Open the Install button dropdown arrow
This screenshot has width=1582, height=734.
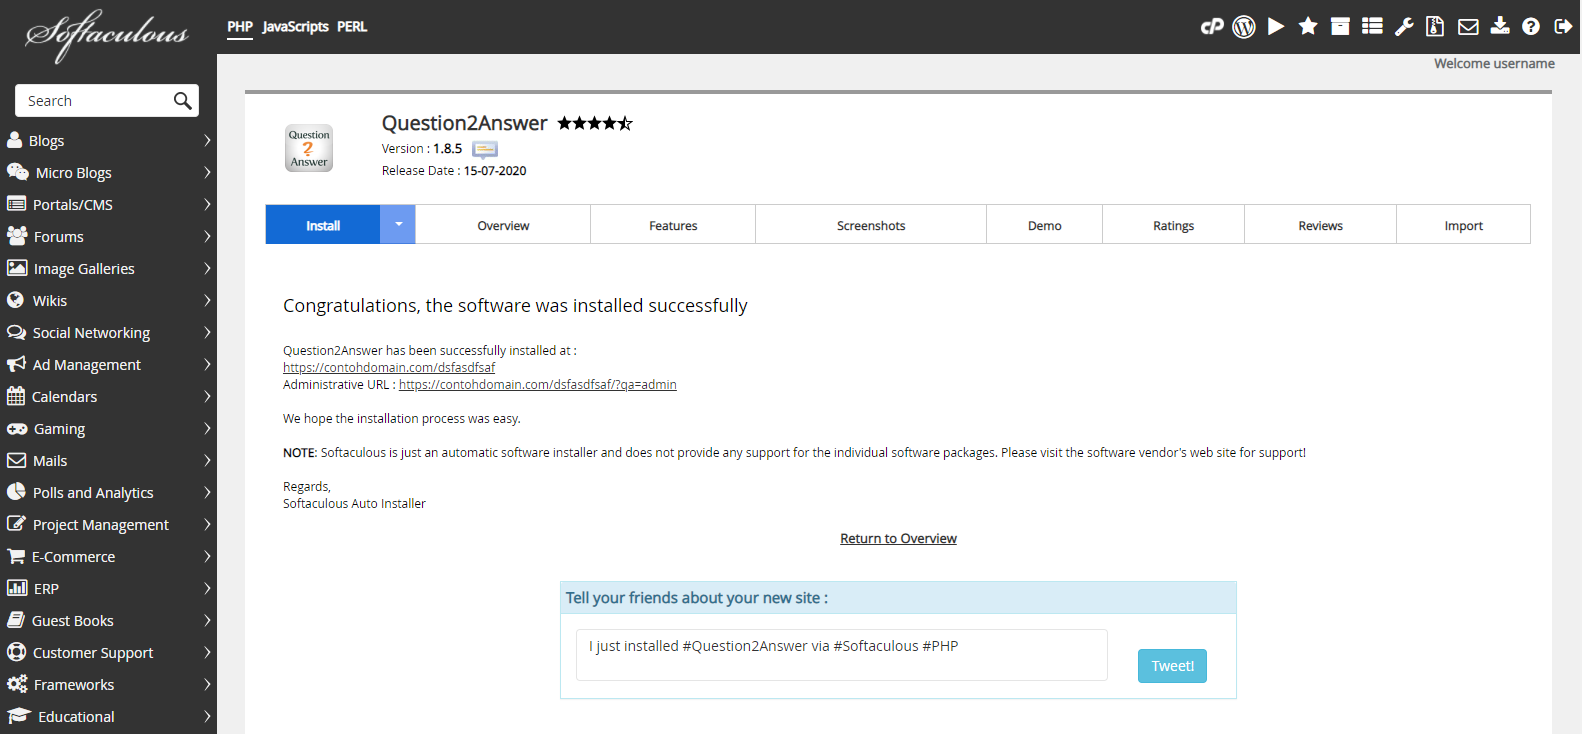point(398,225)
